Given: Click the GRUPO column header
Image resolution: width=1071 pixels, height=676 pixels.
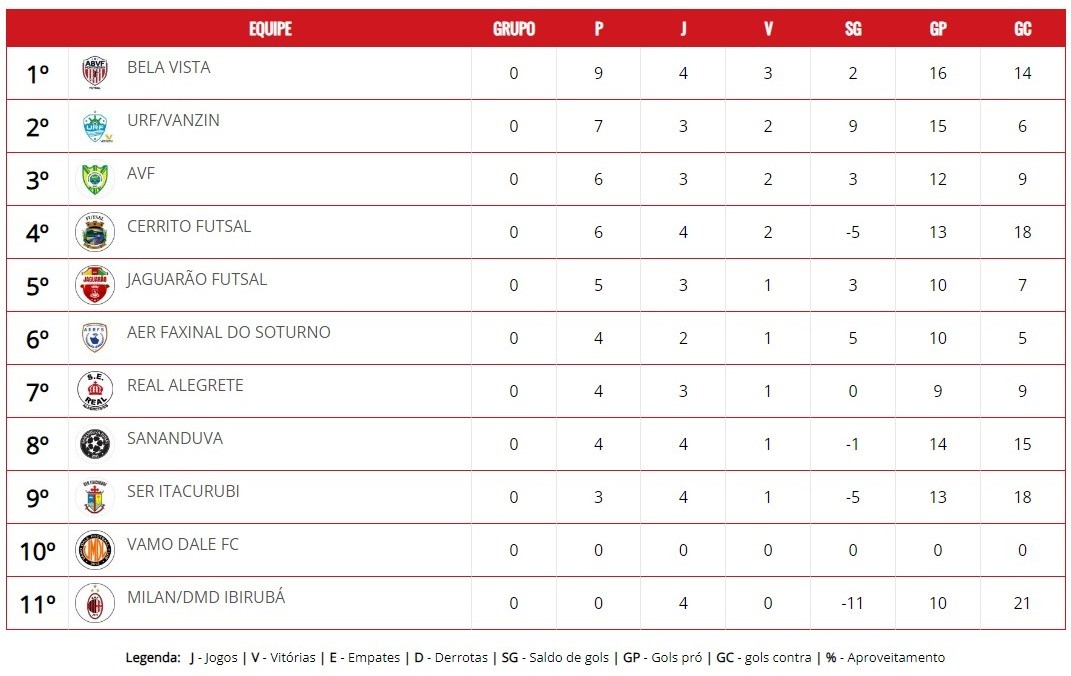Looking at the screenshot, I should pos(514,29).
